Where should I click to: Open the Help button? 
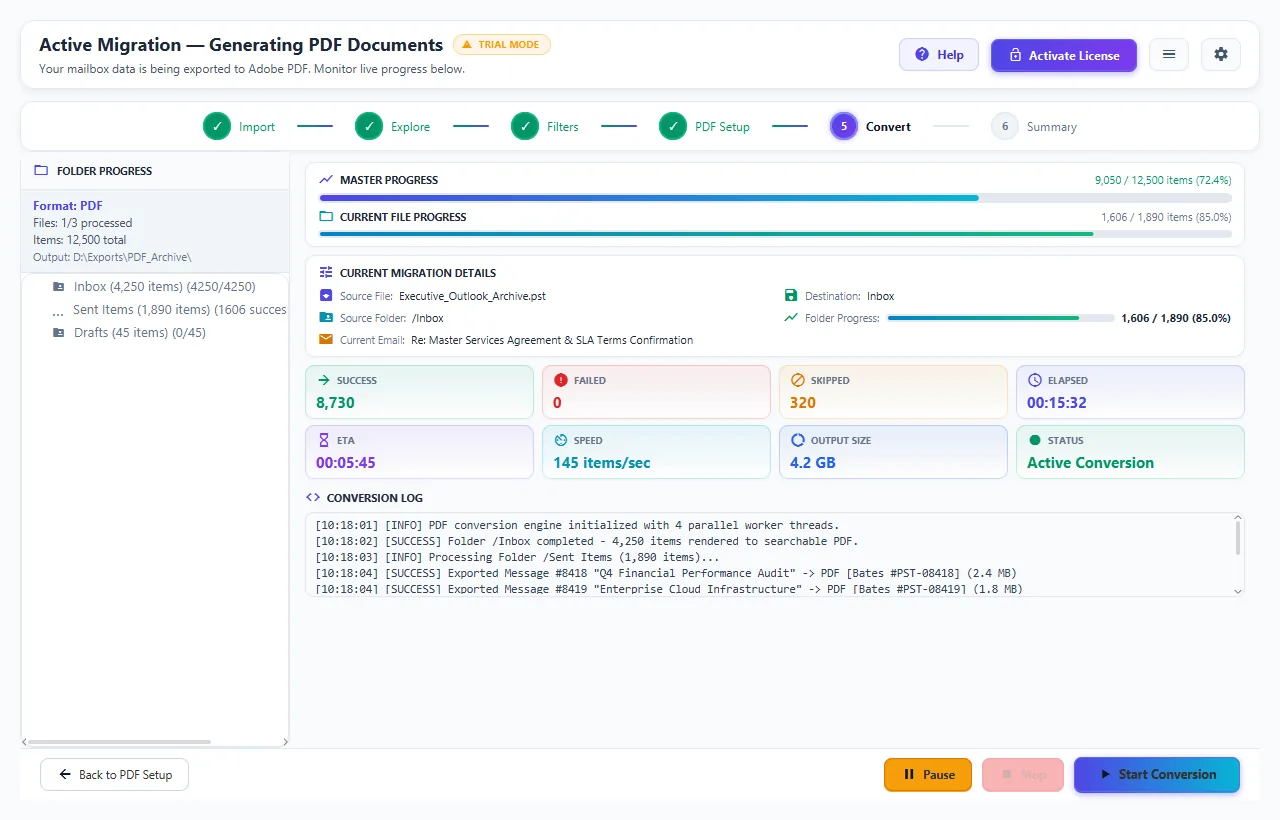tap(939, 55)
